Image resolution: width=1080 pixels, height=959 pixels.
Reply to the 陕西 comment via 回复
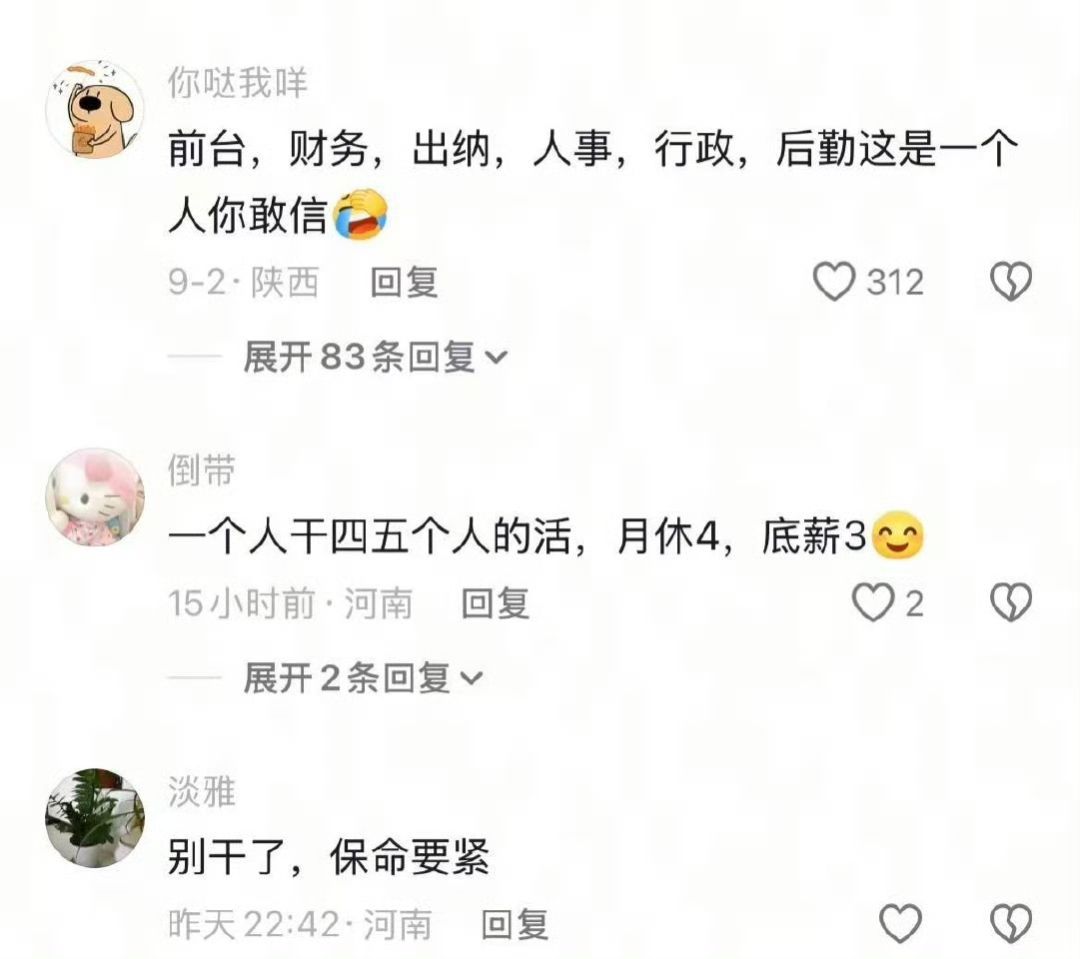(404, 282)
